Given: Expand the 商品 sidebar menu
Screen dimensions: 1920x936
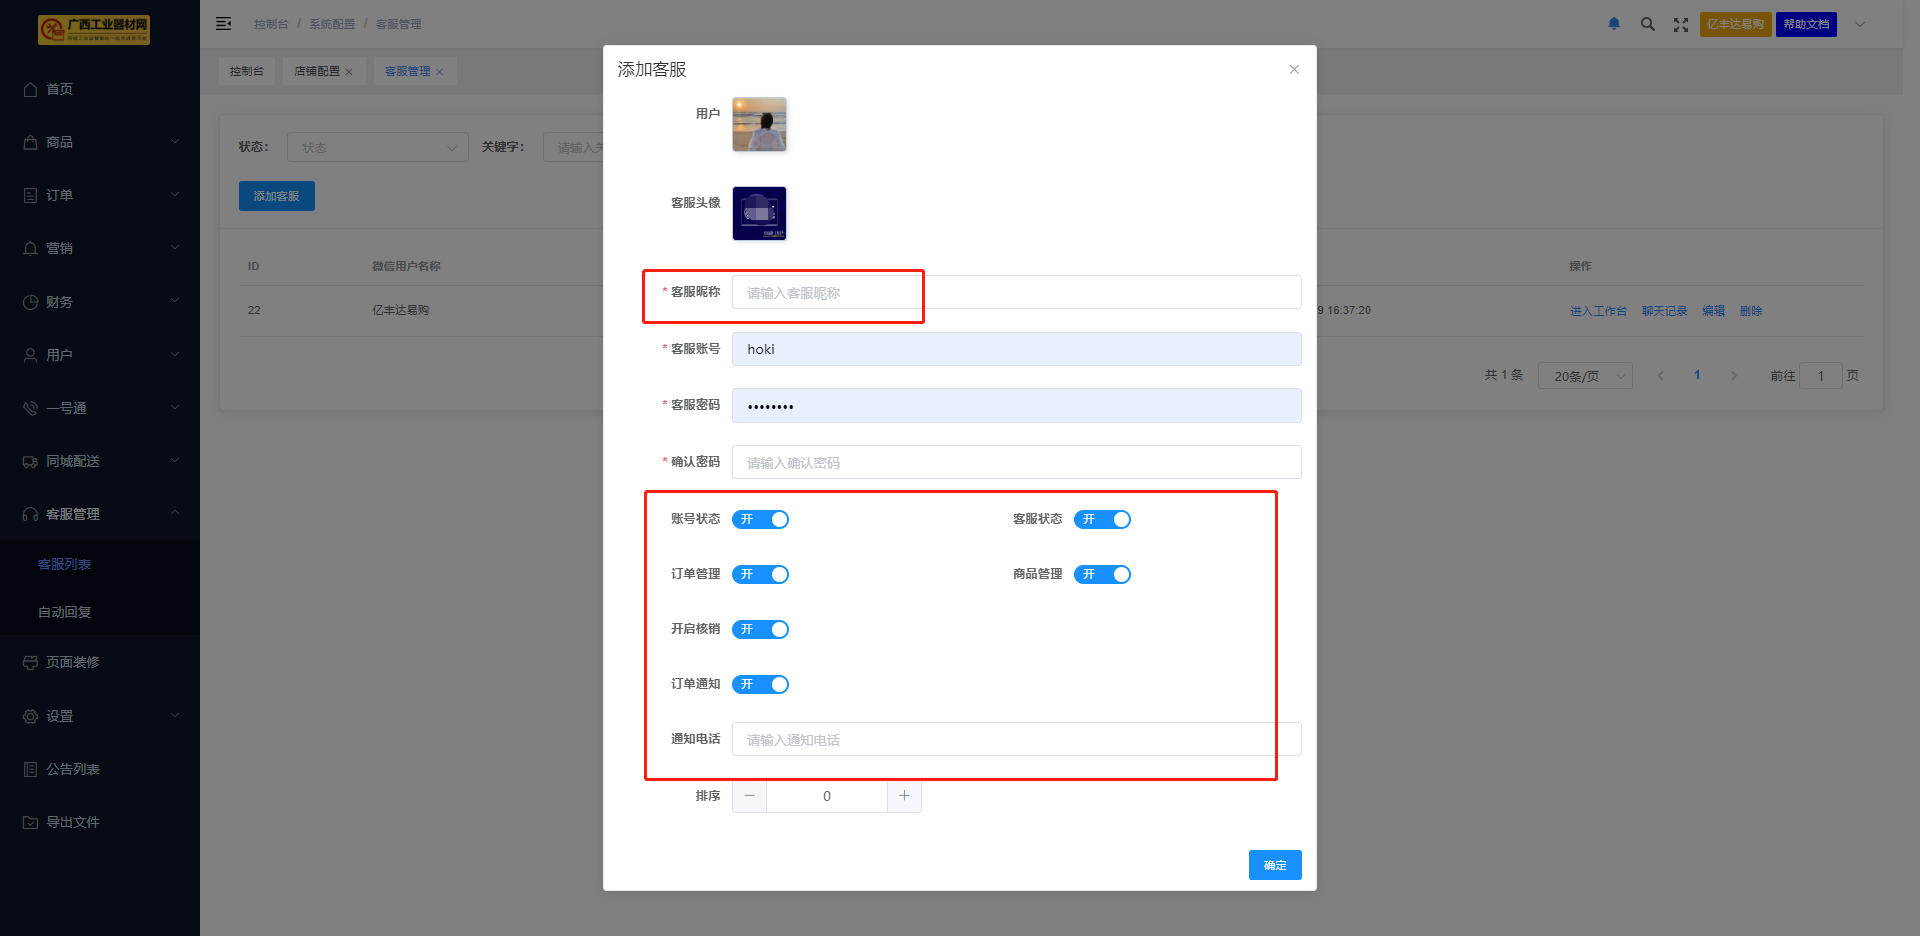Looking at the screenshot, I should click(x=100, y=142).
